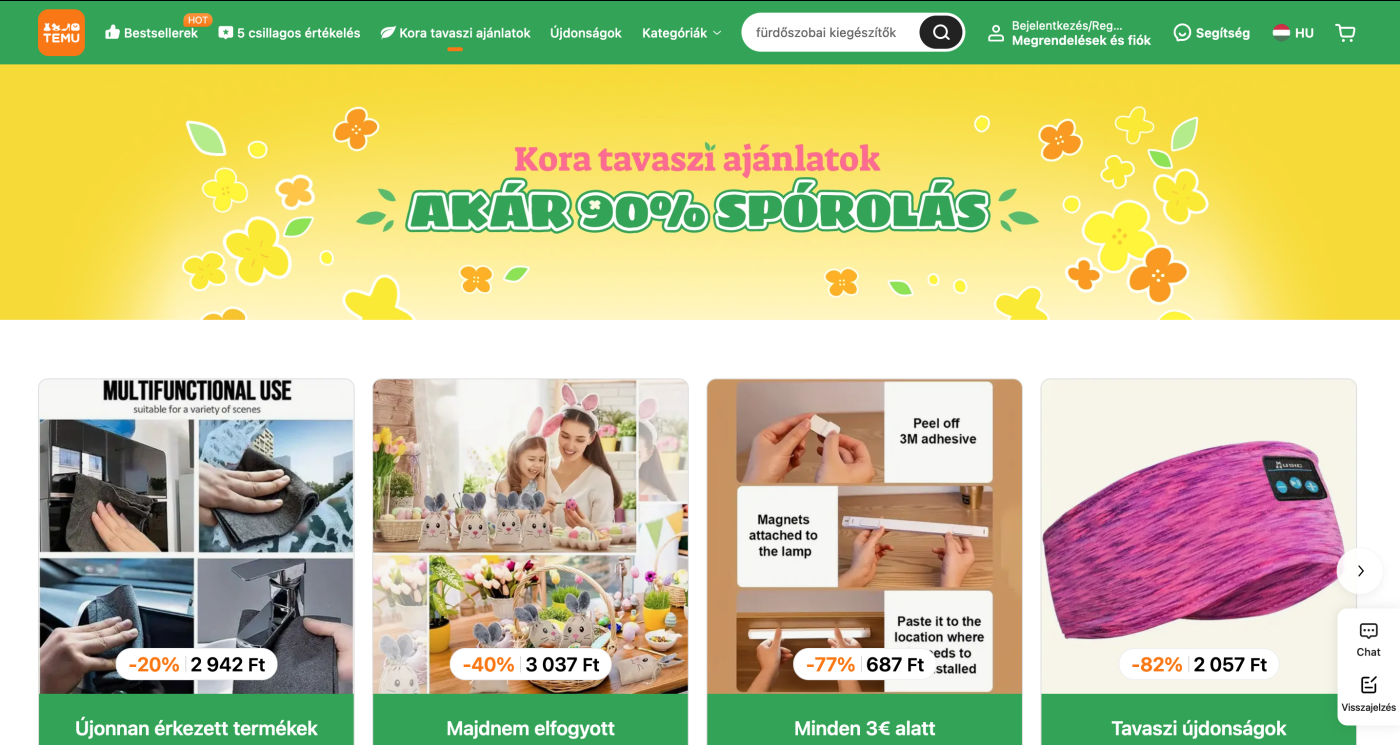Open Chat from the side panel

pyautogui.click(x=1368, y=639)
